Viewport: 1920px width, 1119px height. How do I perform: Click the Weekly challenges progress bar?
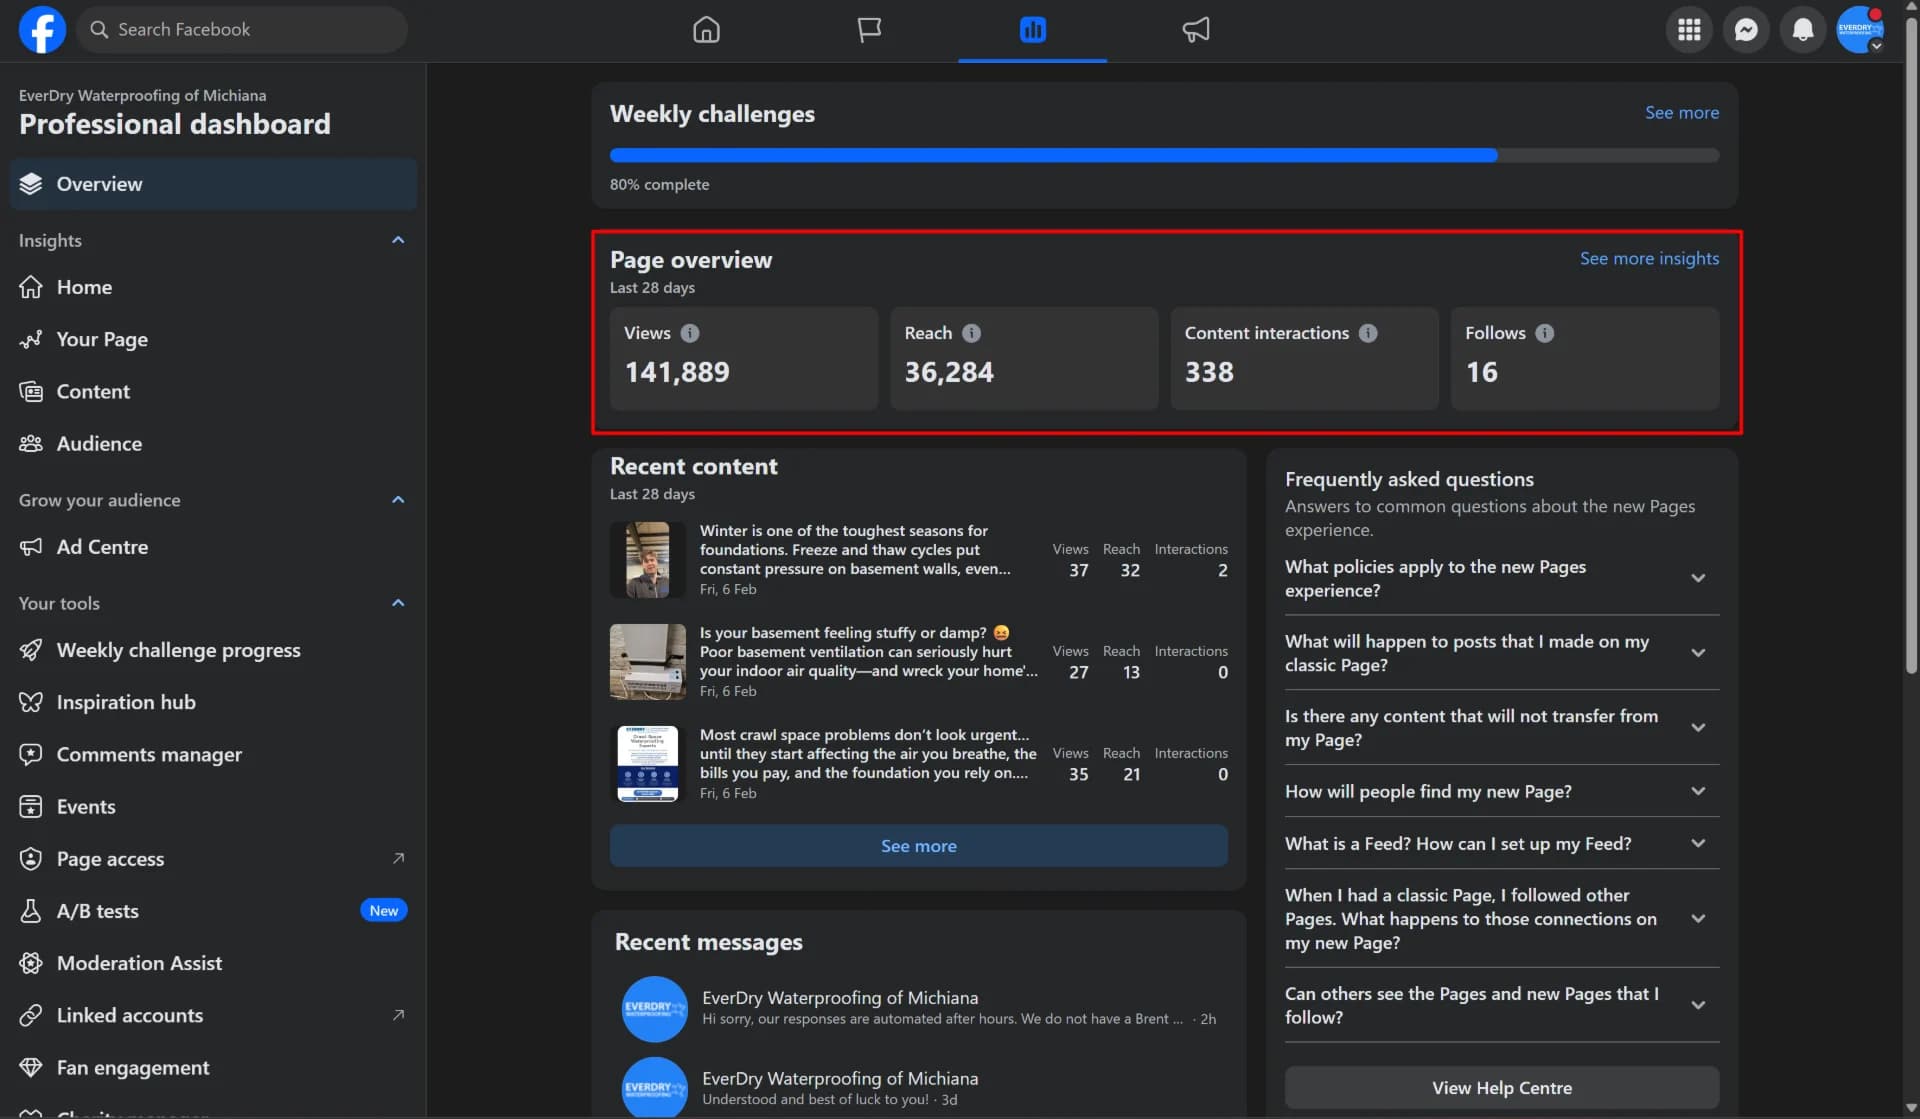[x=1164, y=155]
